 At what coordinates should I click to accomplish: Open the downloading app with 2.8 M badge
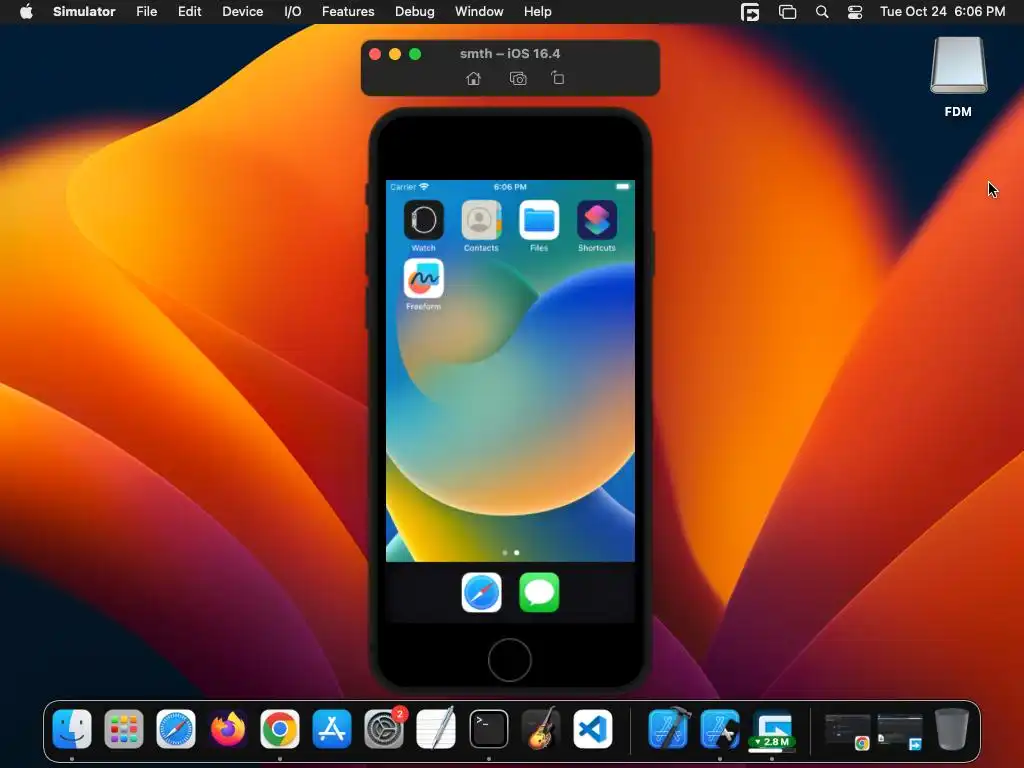click(773, 730)
